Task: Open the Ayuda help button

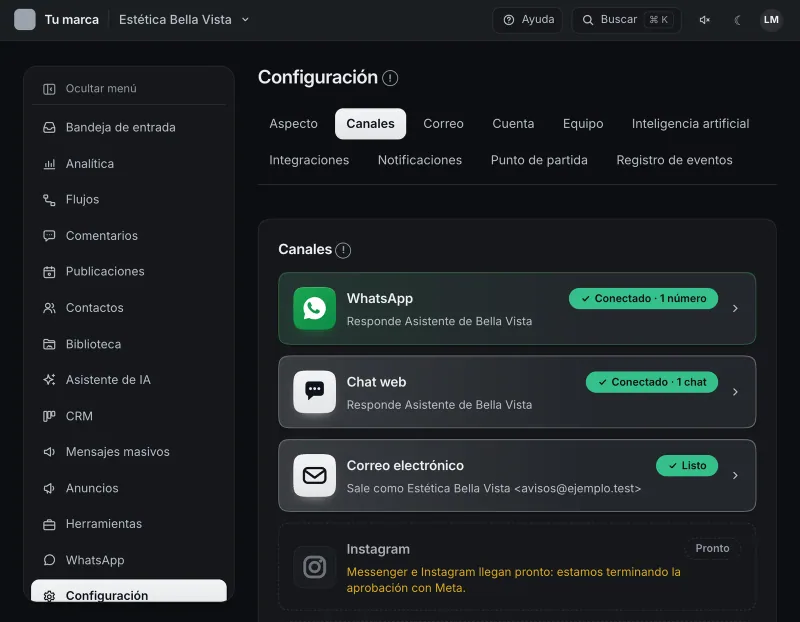Action: tap(528, 19)
